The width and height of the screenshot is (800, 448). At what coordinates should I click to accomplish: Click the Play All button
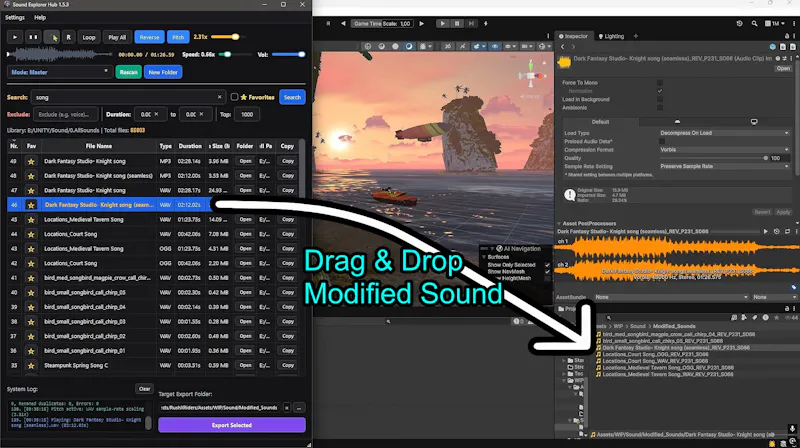(x=117, y=37)
